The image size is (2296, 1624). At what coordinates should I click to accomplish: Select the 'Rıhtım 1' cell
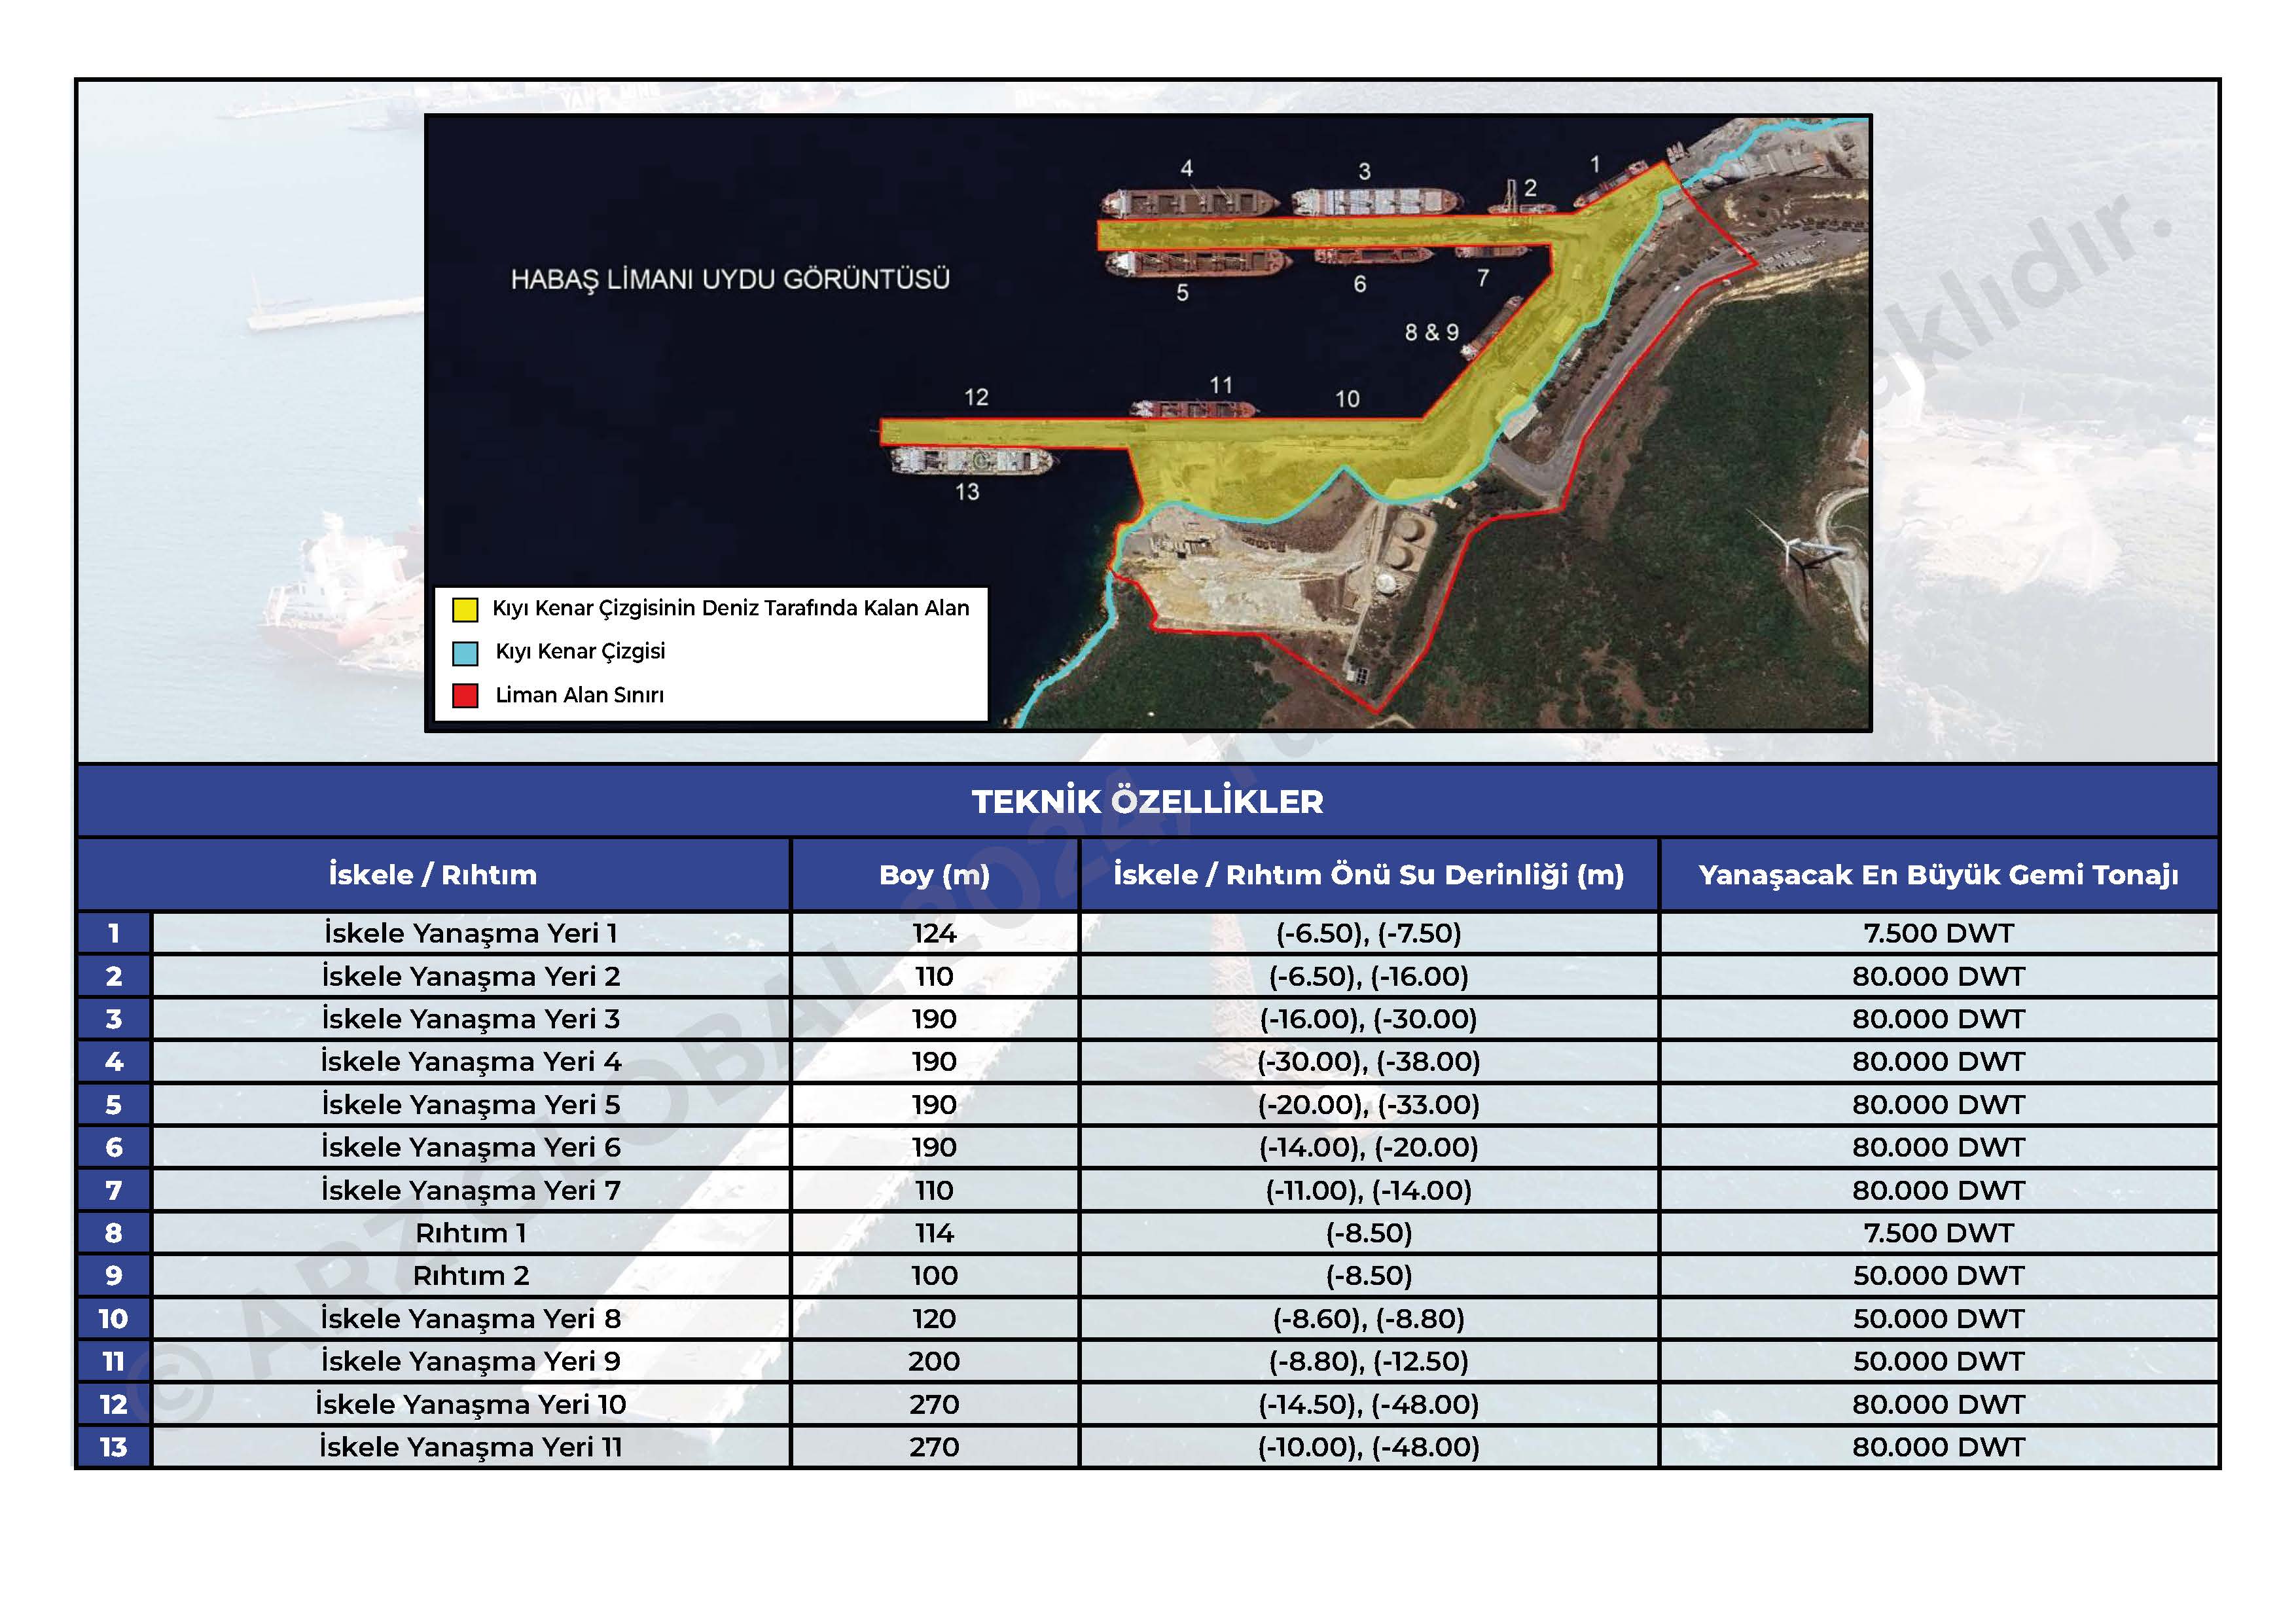tap(471, 1233)
